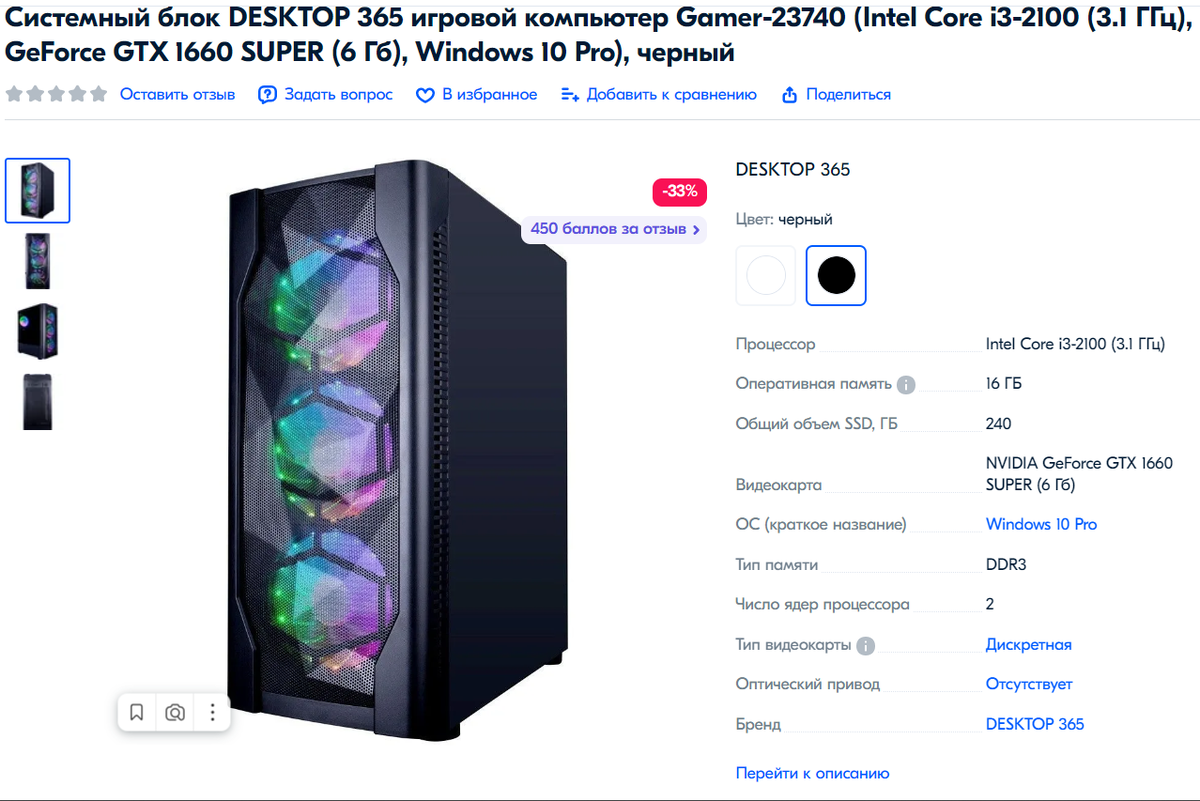This screenshot has height=801, width=1200.
Task: Click the Перейти к описанию link
Action: coord(812,773)
